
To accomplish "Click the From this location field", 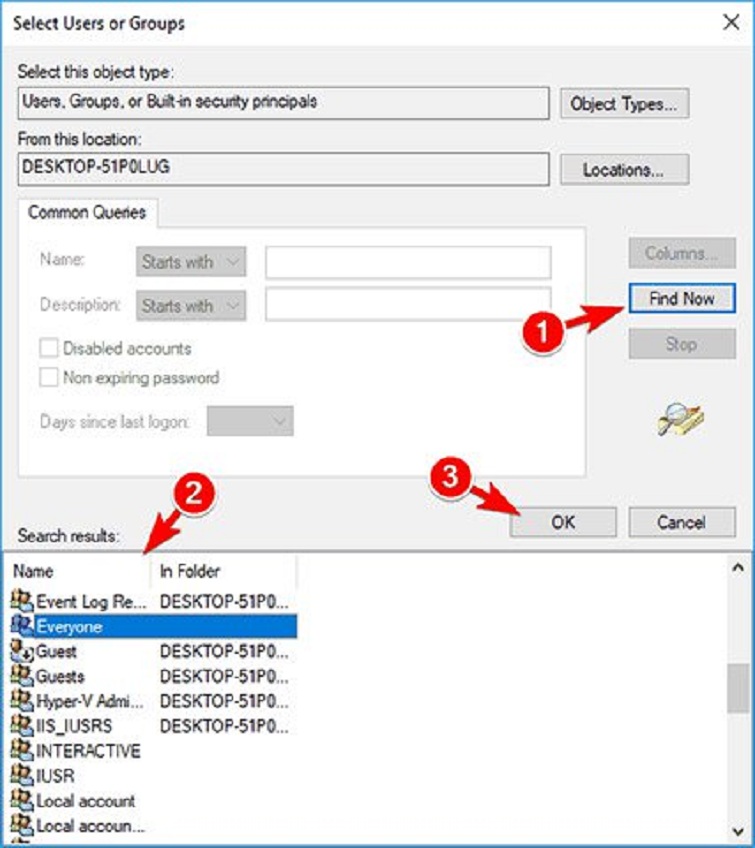I will click(283, 169).
